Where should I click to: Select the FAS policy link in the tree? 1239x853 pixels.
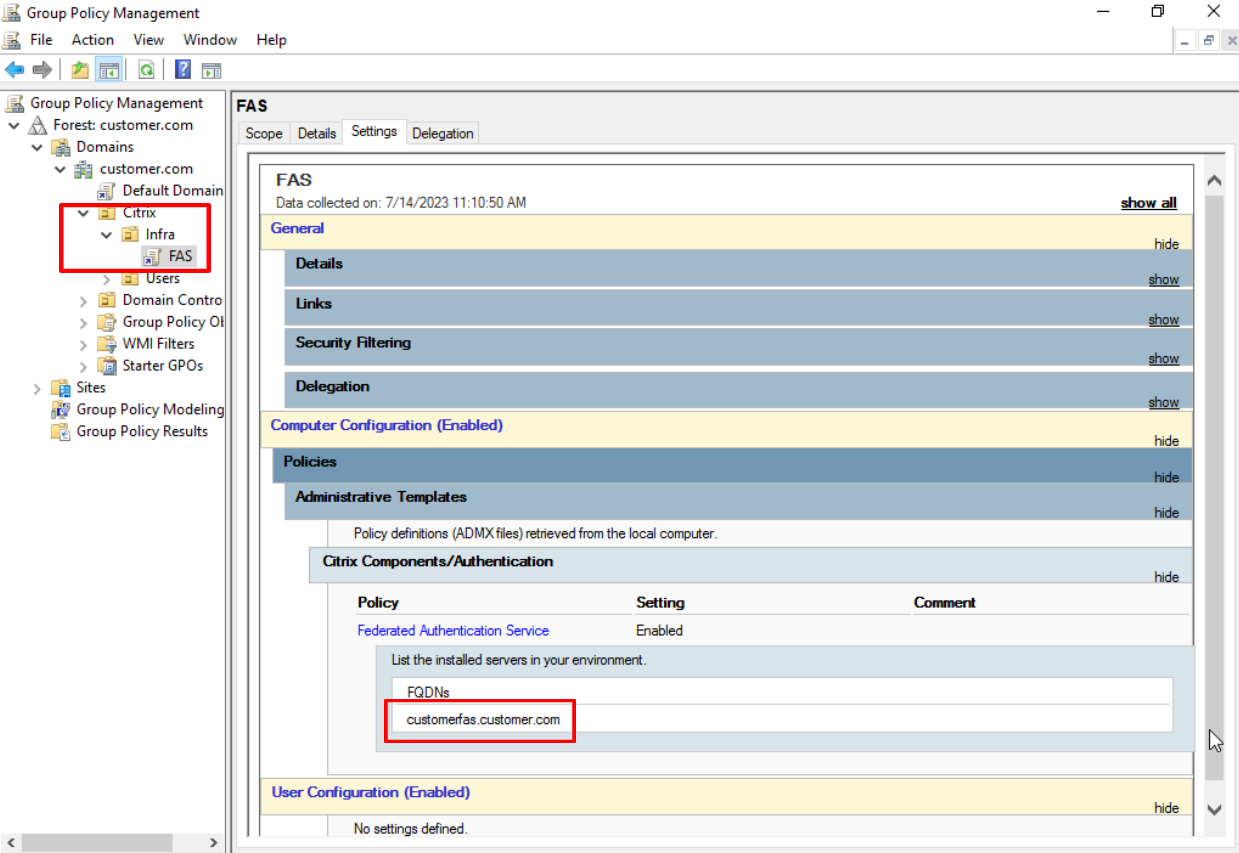(180, 257)
